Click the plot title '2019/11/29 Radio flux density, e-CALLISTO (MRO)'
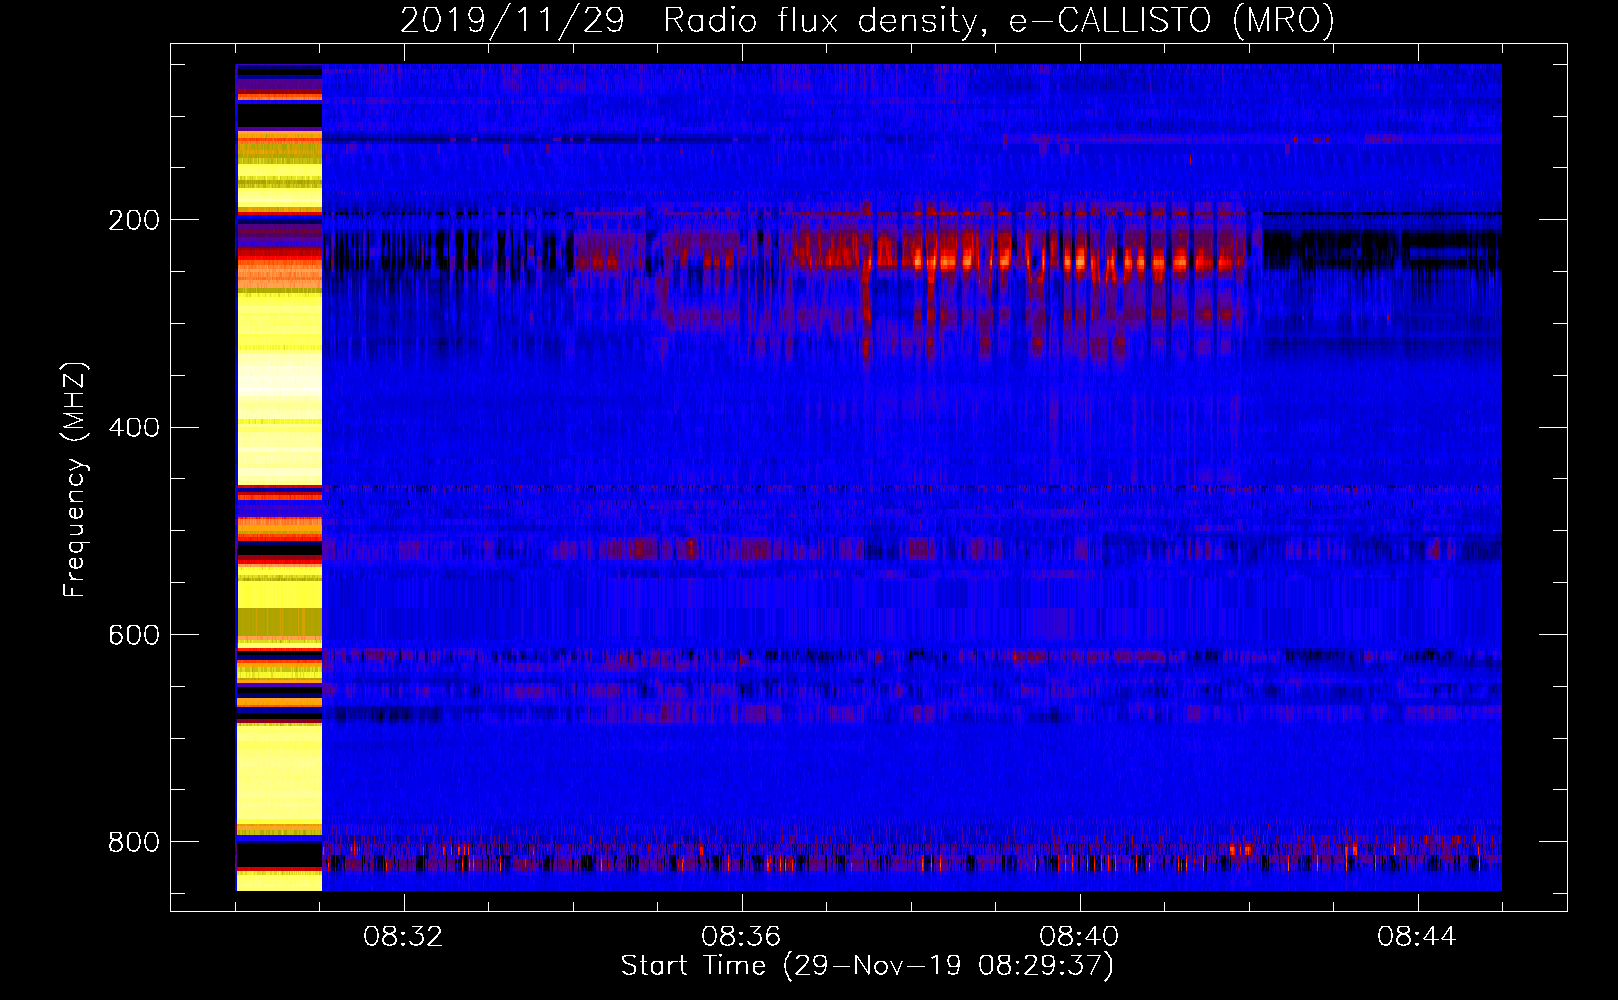The image size is (1618, 1000). click(867, 20)
